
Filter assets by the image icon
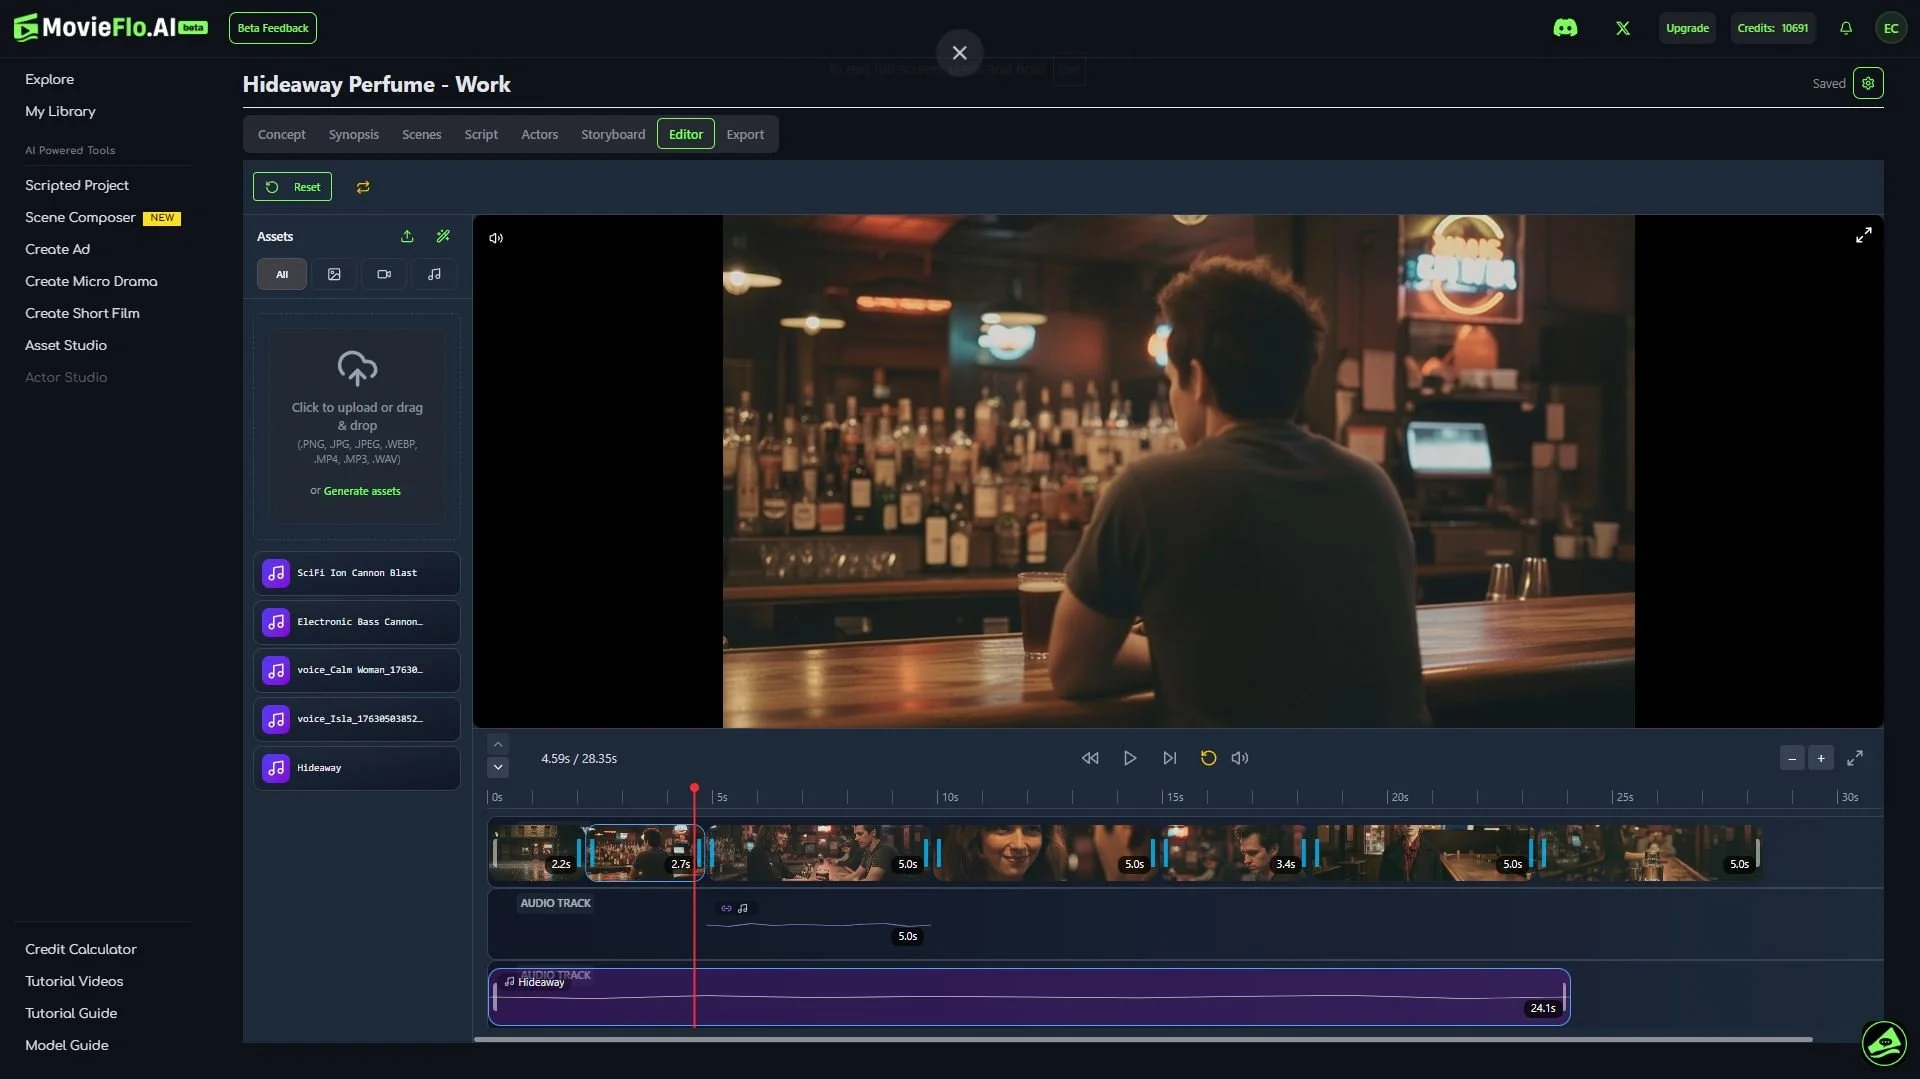pos(333,274)
